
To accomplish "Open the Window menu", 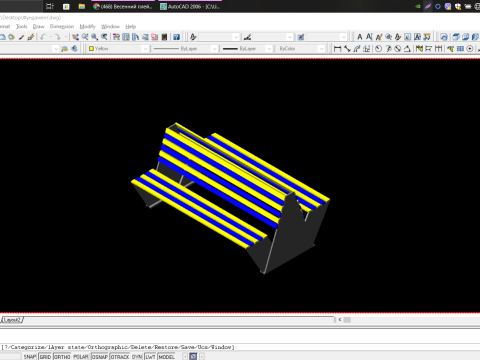I will [110, 26].
